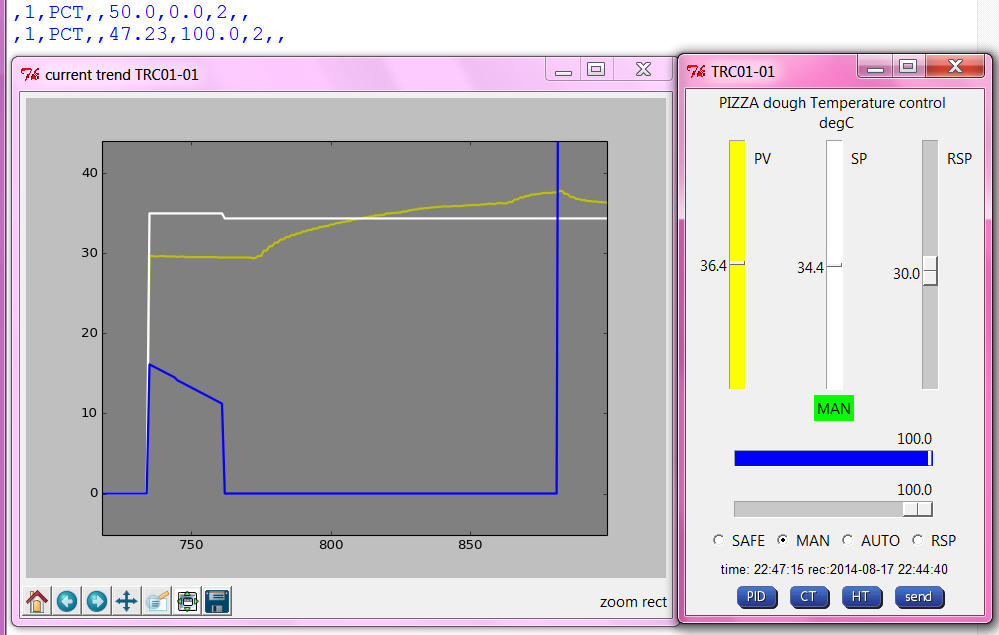Go back to previous plot view

[67, 601]
